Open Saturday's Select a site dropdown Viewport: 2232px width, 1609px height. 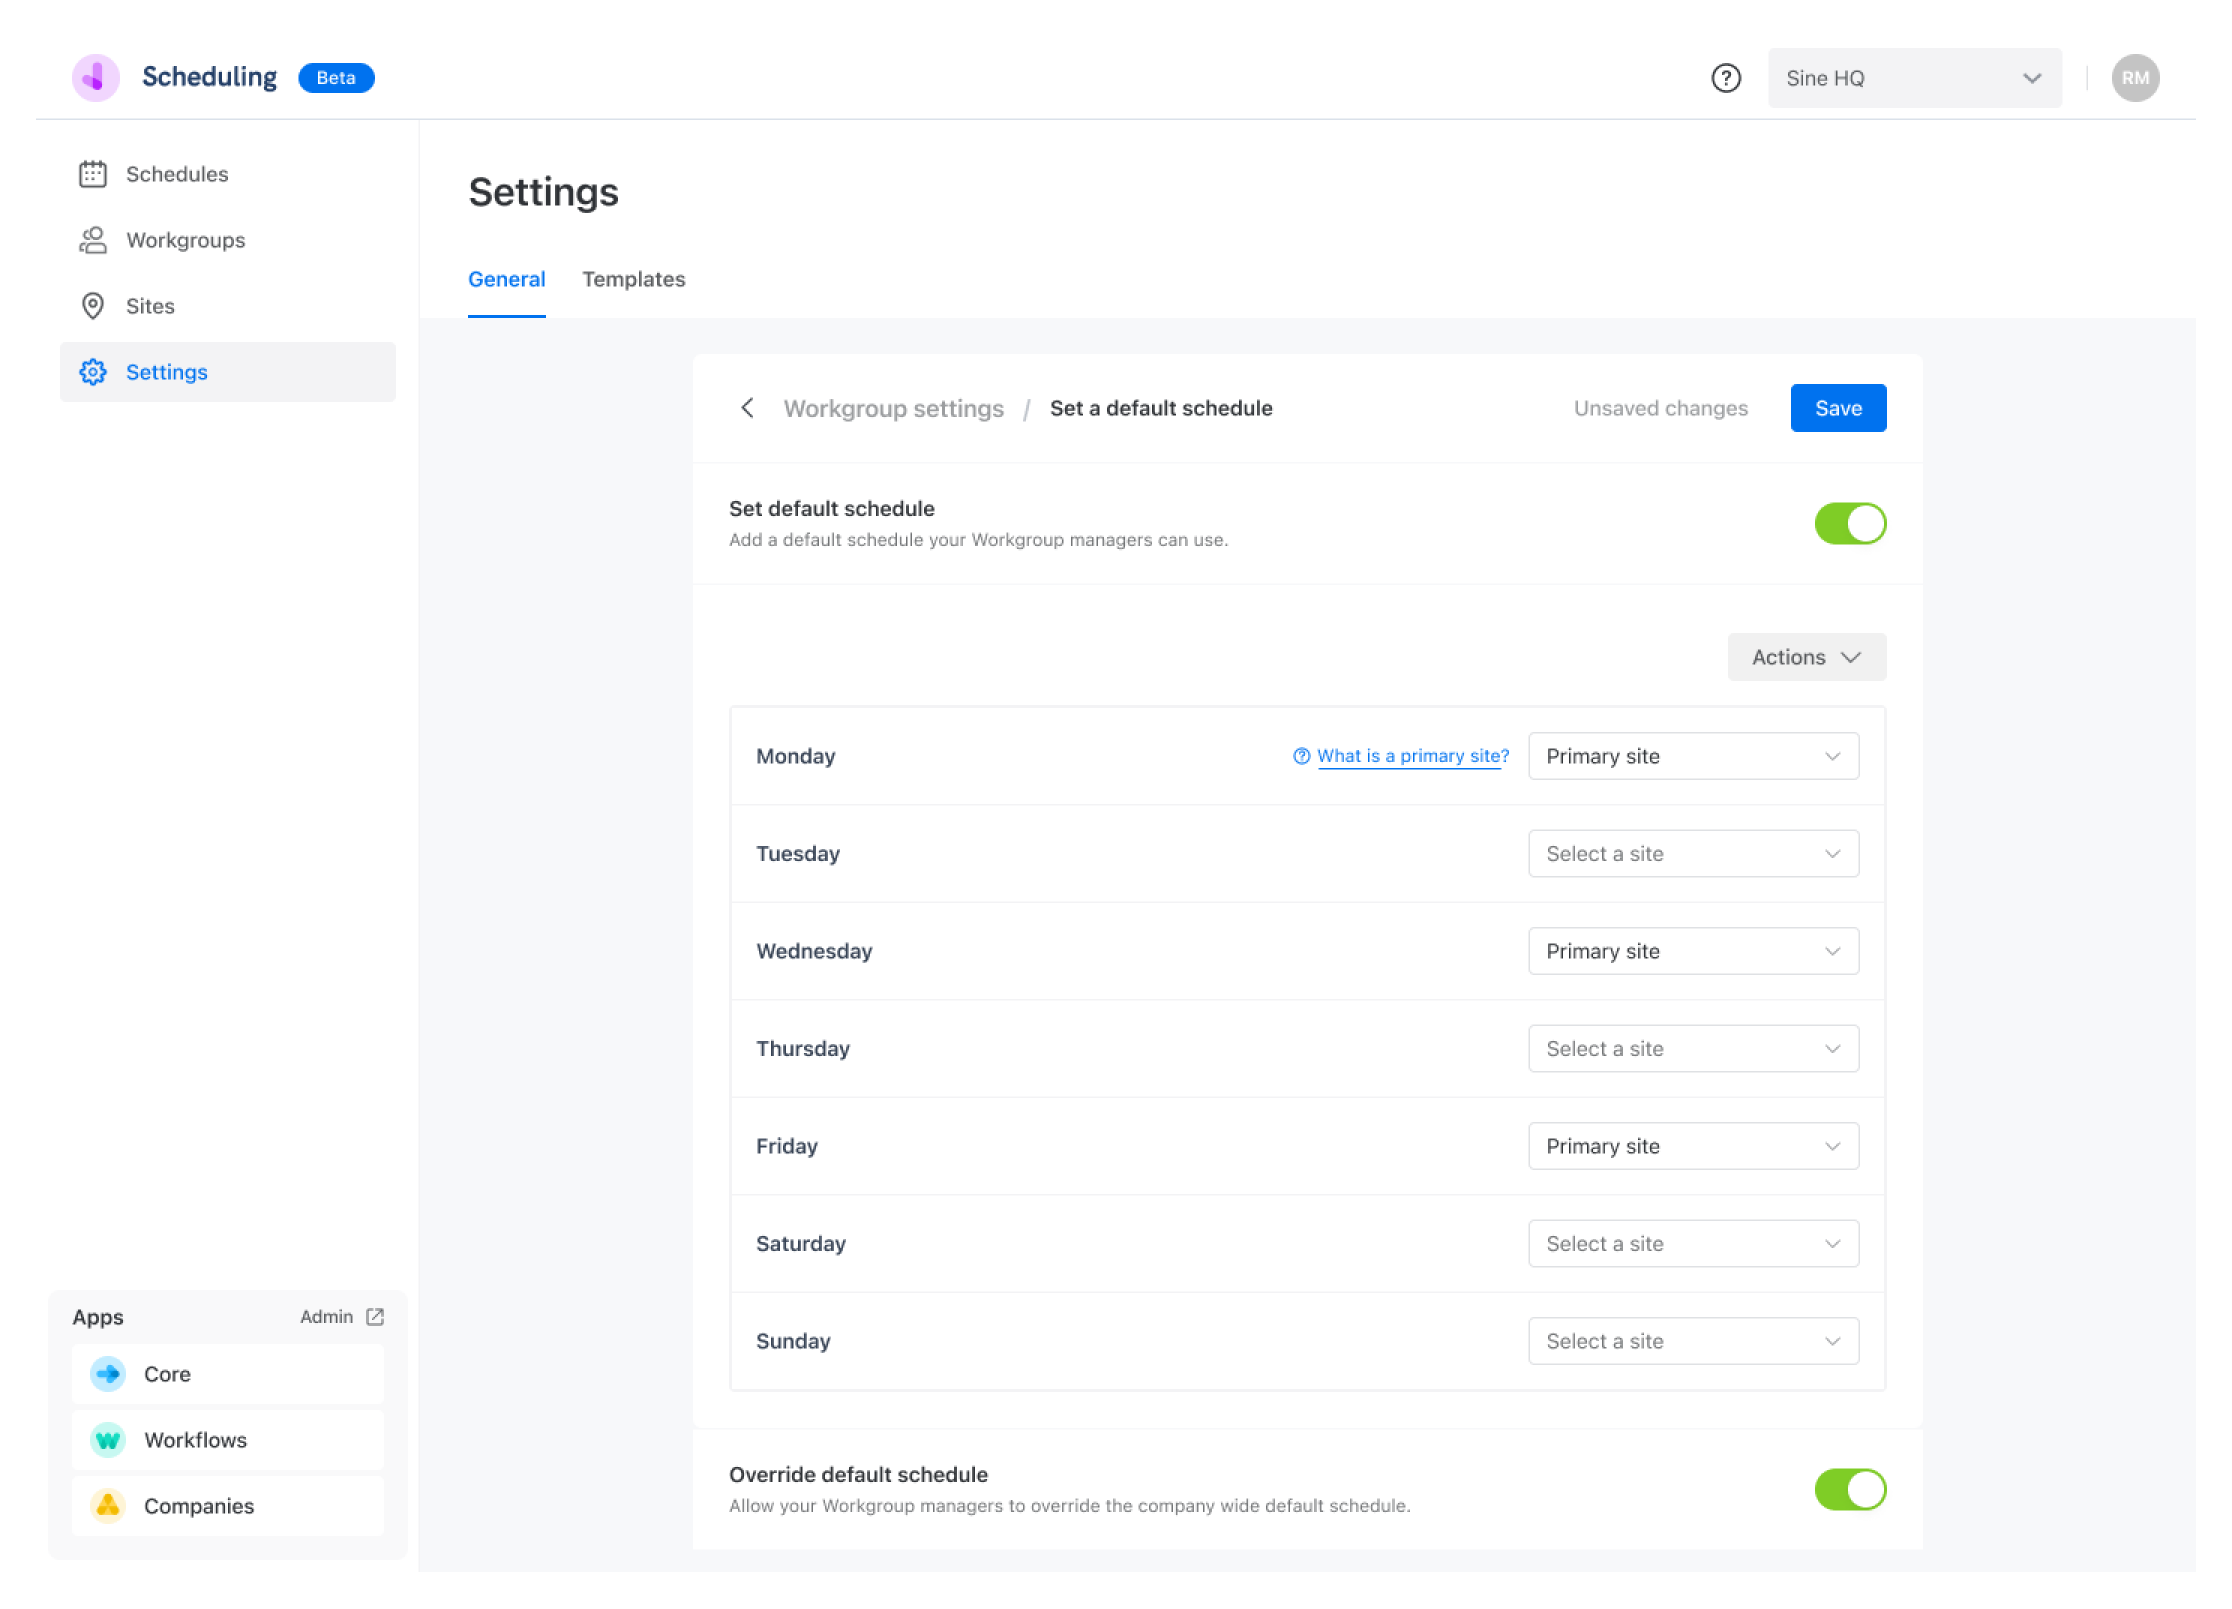(x=1693, y=1244)
